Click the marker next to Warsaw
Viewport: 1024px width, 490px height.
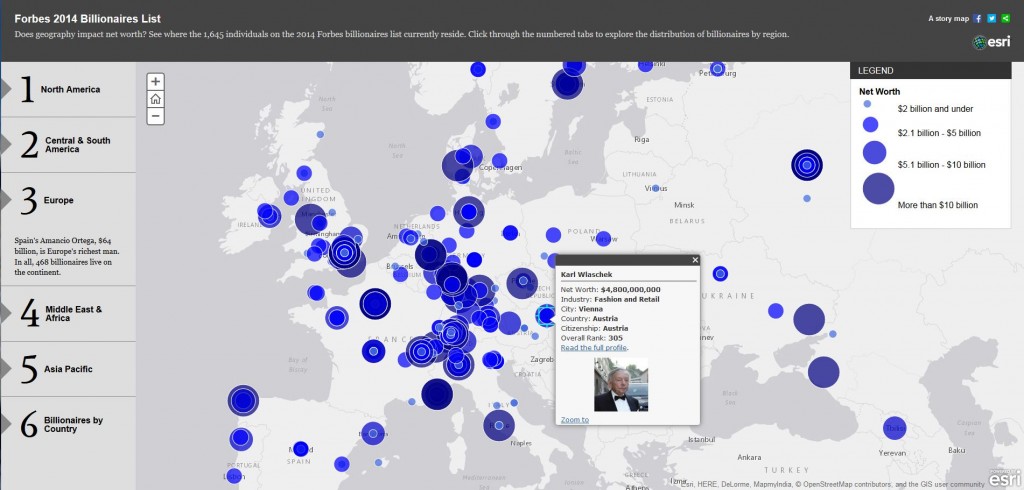603,238
